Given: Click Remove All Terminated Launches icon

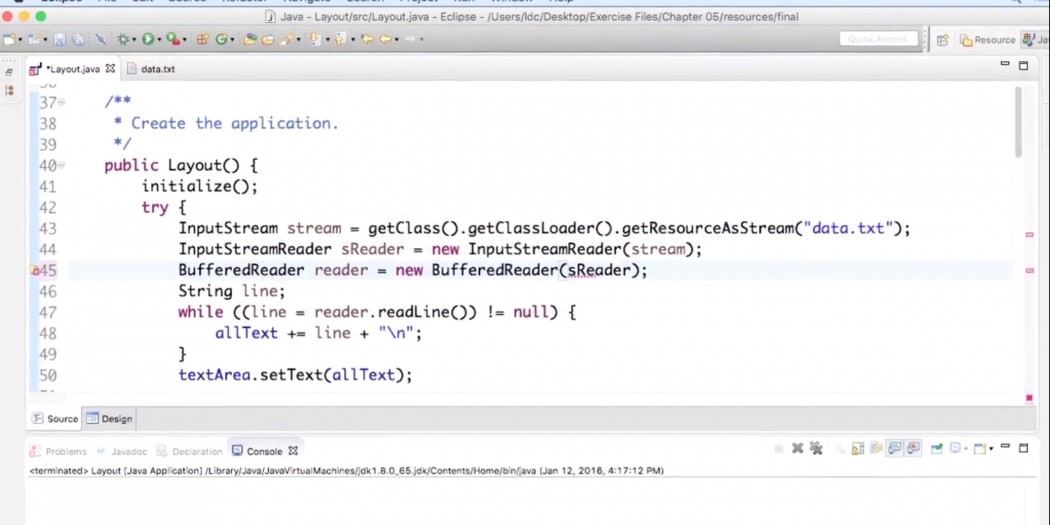Looking at the screenshot, I should point(816,448).
